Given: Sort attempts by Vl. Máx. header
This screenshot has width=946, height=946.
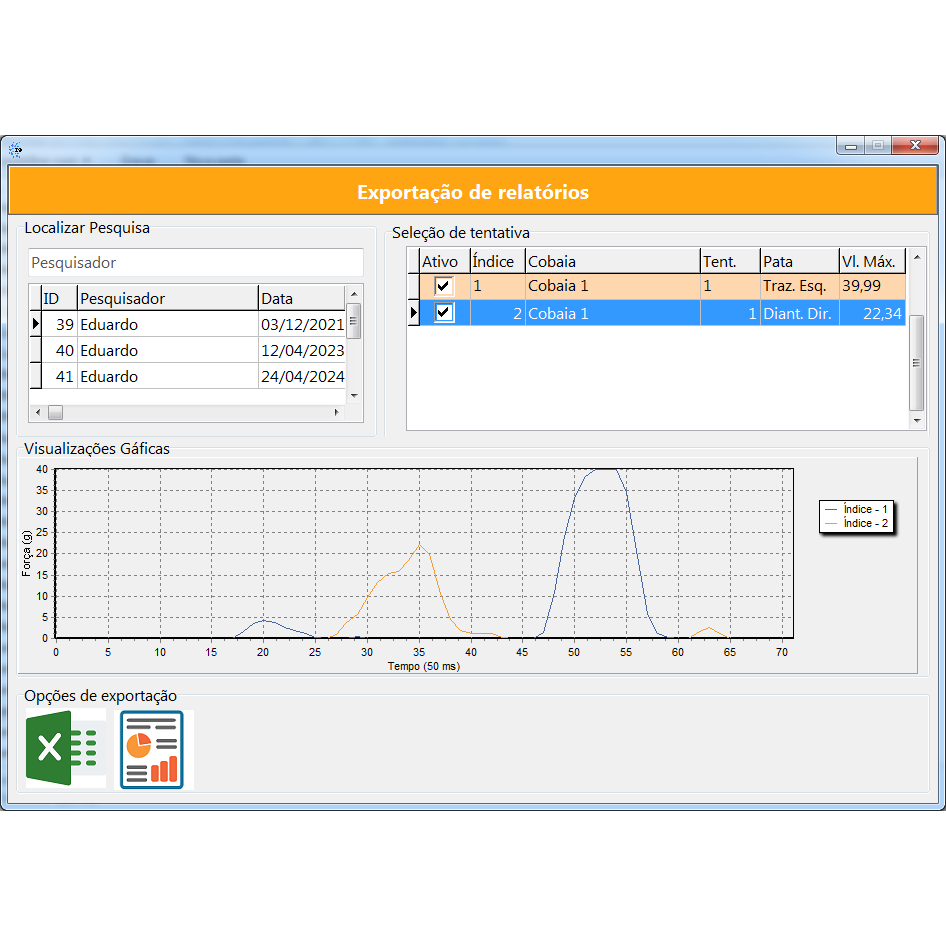Looking at the screenshot, I should 870,261.
